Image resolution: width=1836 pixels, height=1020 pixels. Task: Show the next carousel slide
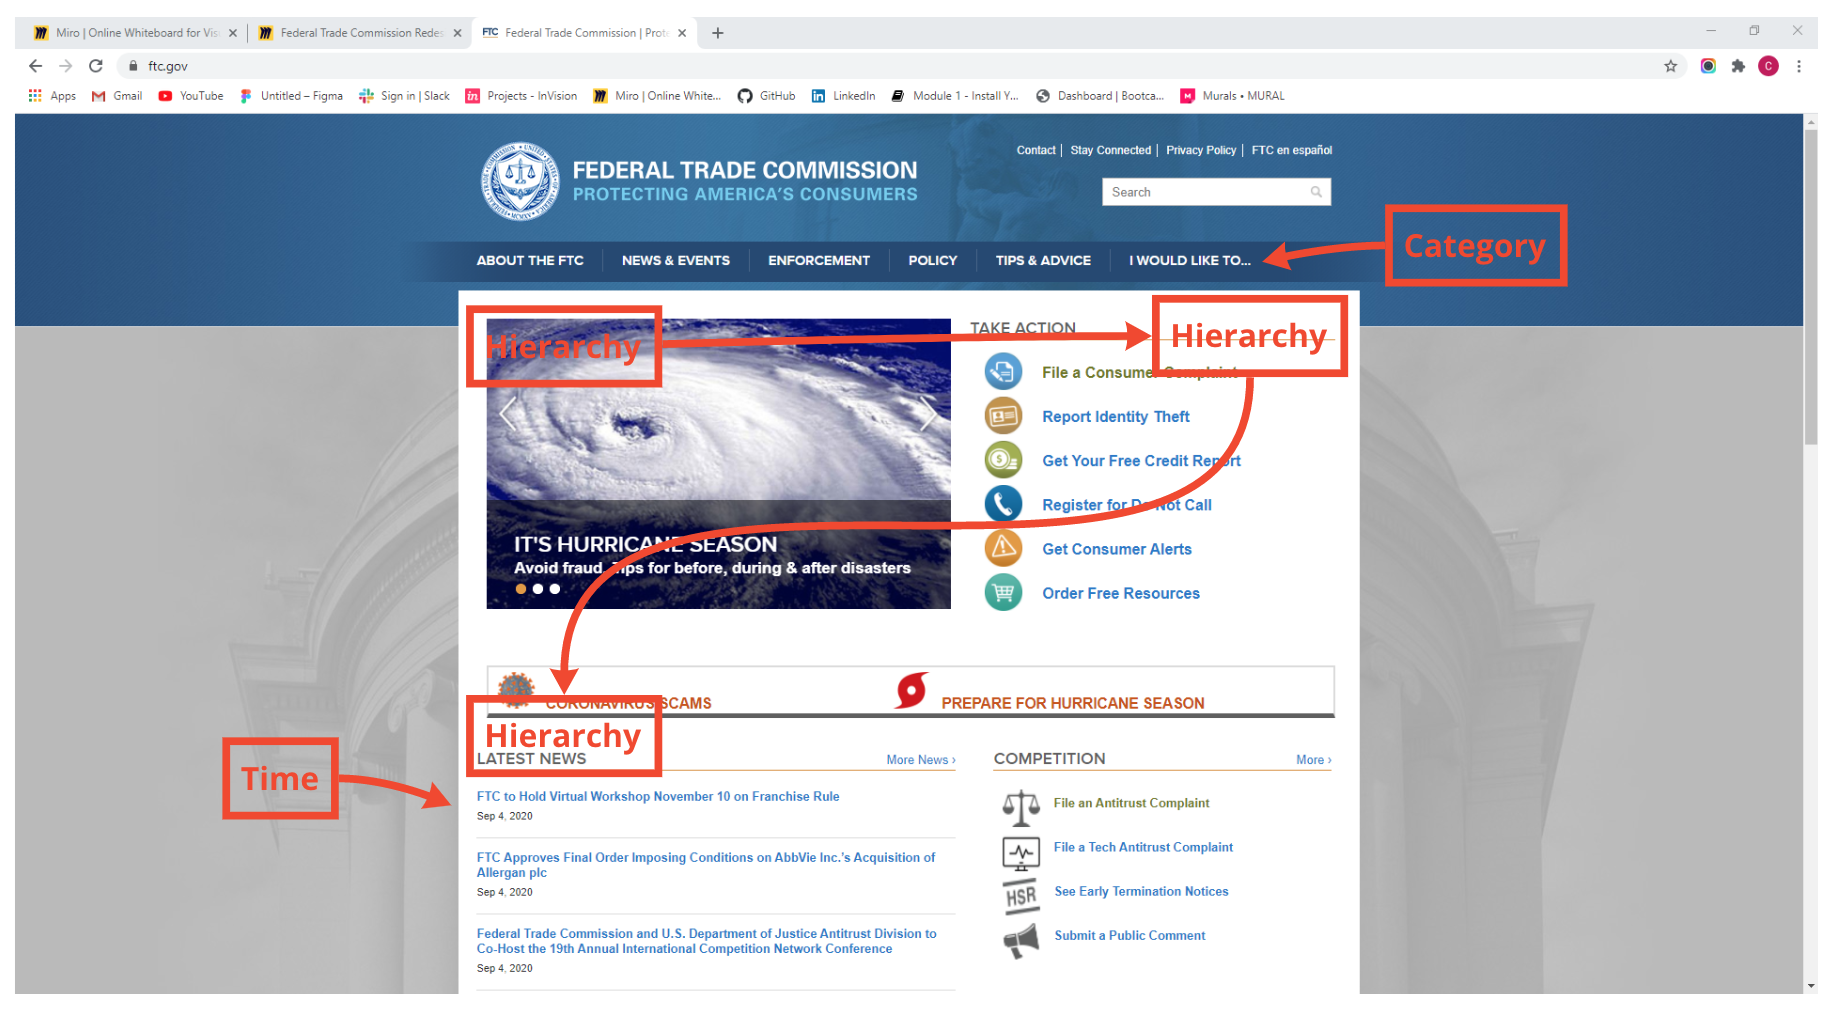pos(928,413)
